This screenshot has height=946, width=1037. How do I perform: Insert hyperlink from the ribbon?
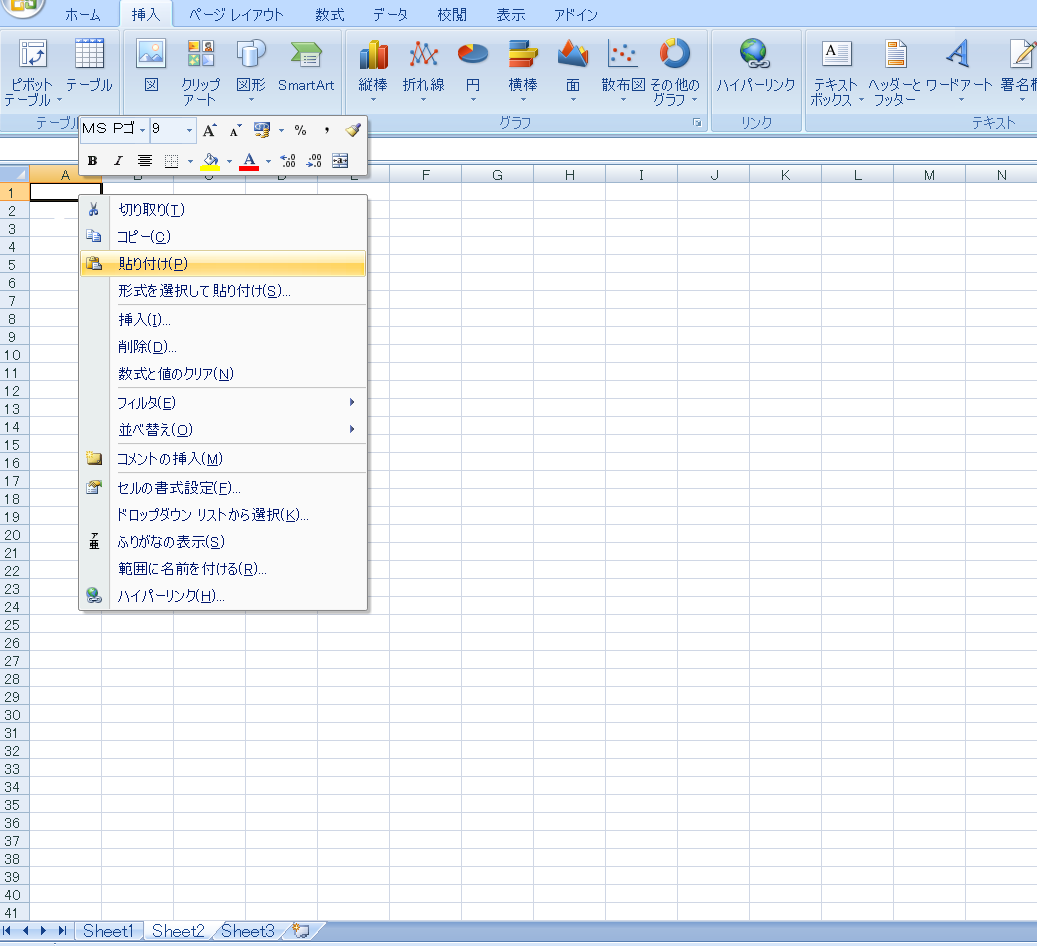[x=755, y=66]
